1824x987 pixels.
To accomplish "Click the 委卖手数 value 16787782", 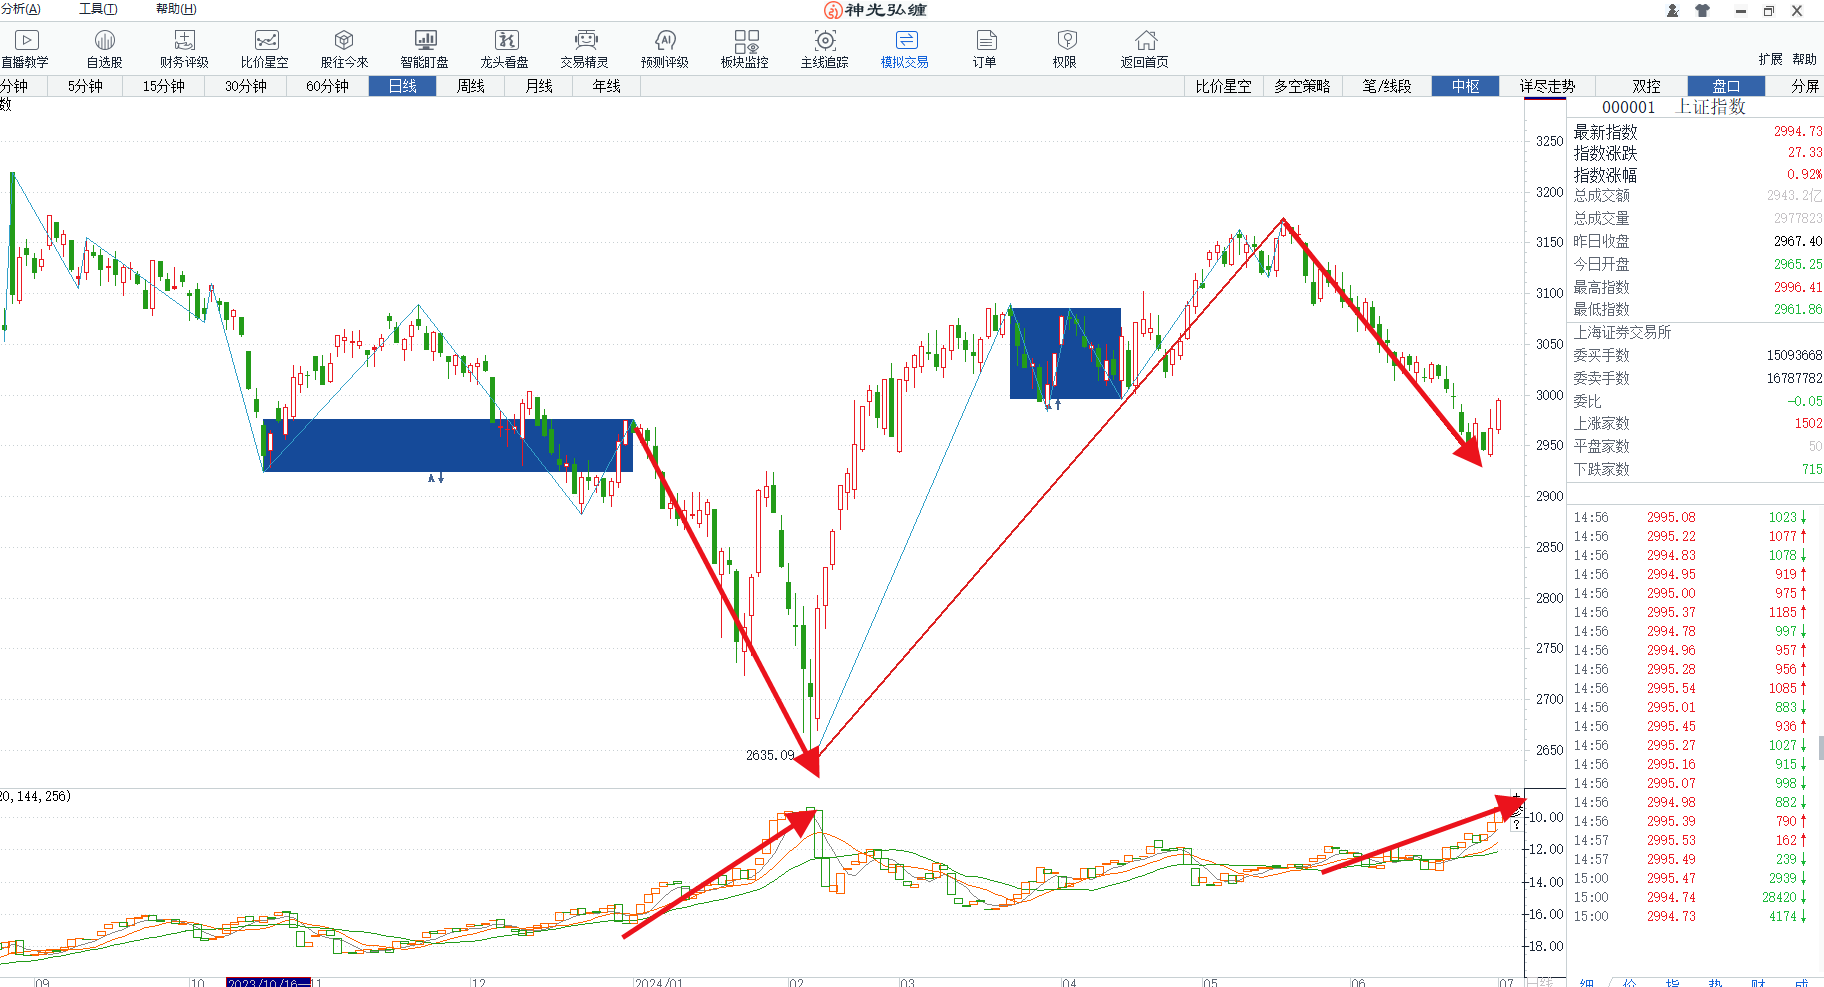I will coord(1794,378).
